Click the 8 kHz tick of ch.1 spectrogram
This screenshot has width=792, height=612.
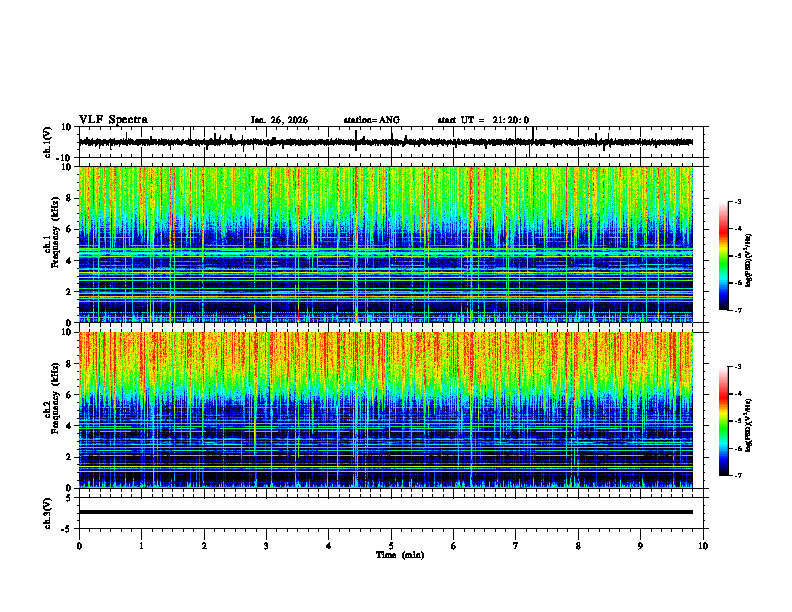pos(69,198)
